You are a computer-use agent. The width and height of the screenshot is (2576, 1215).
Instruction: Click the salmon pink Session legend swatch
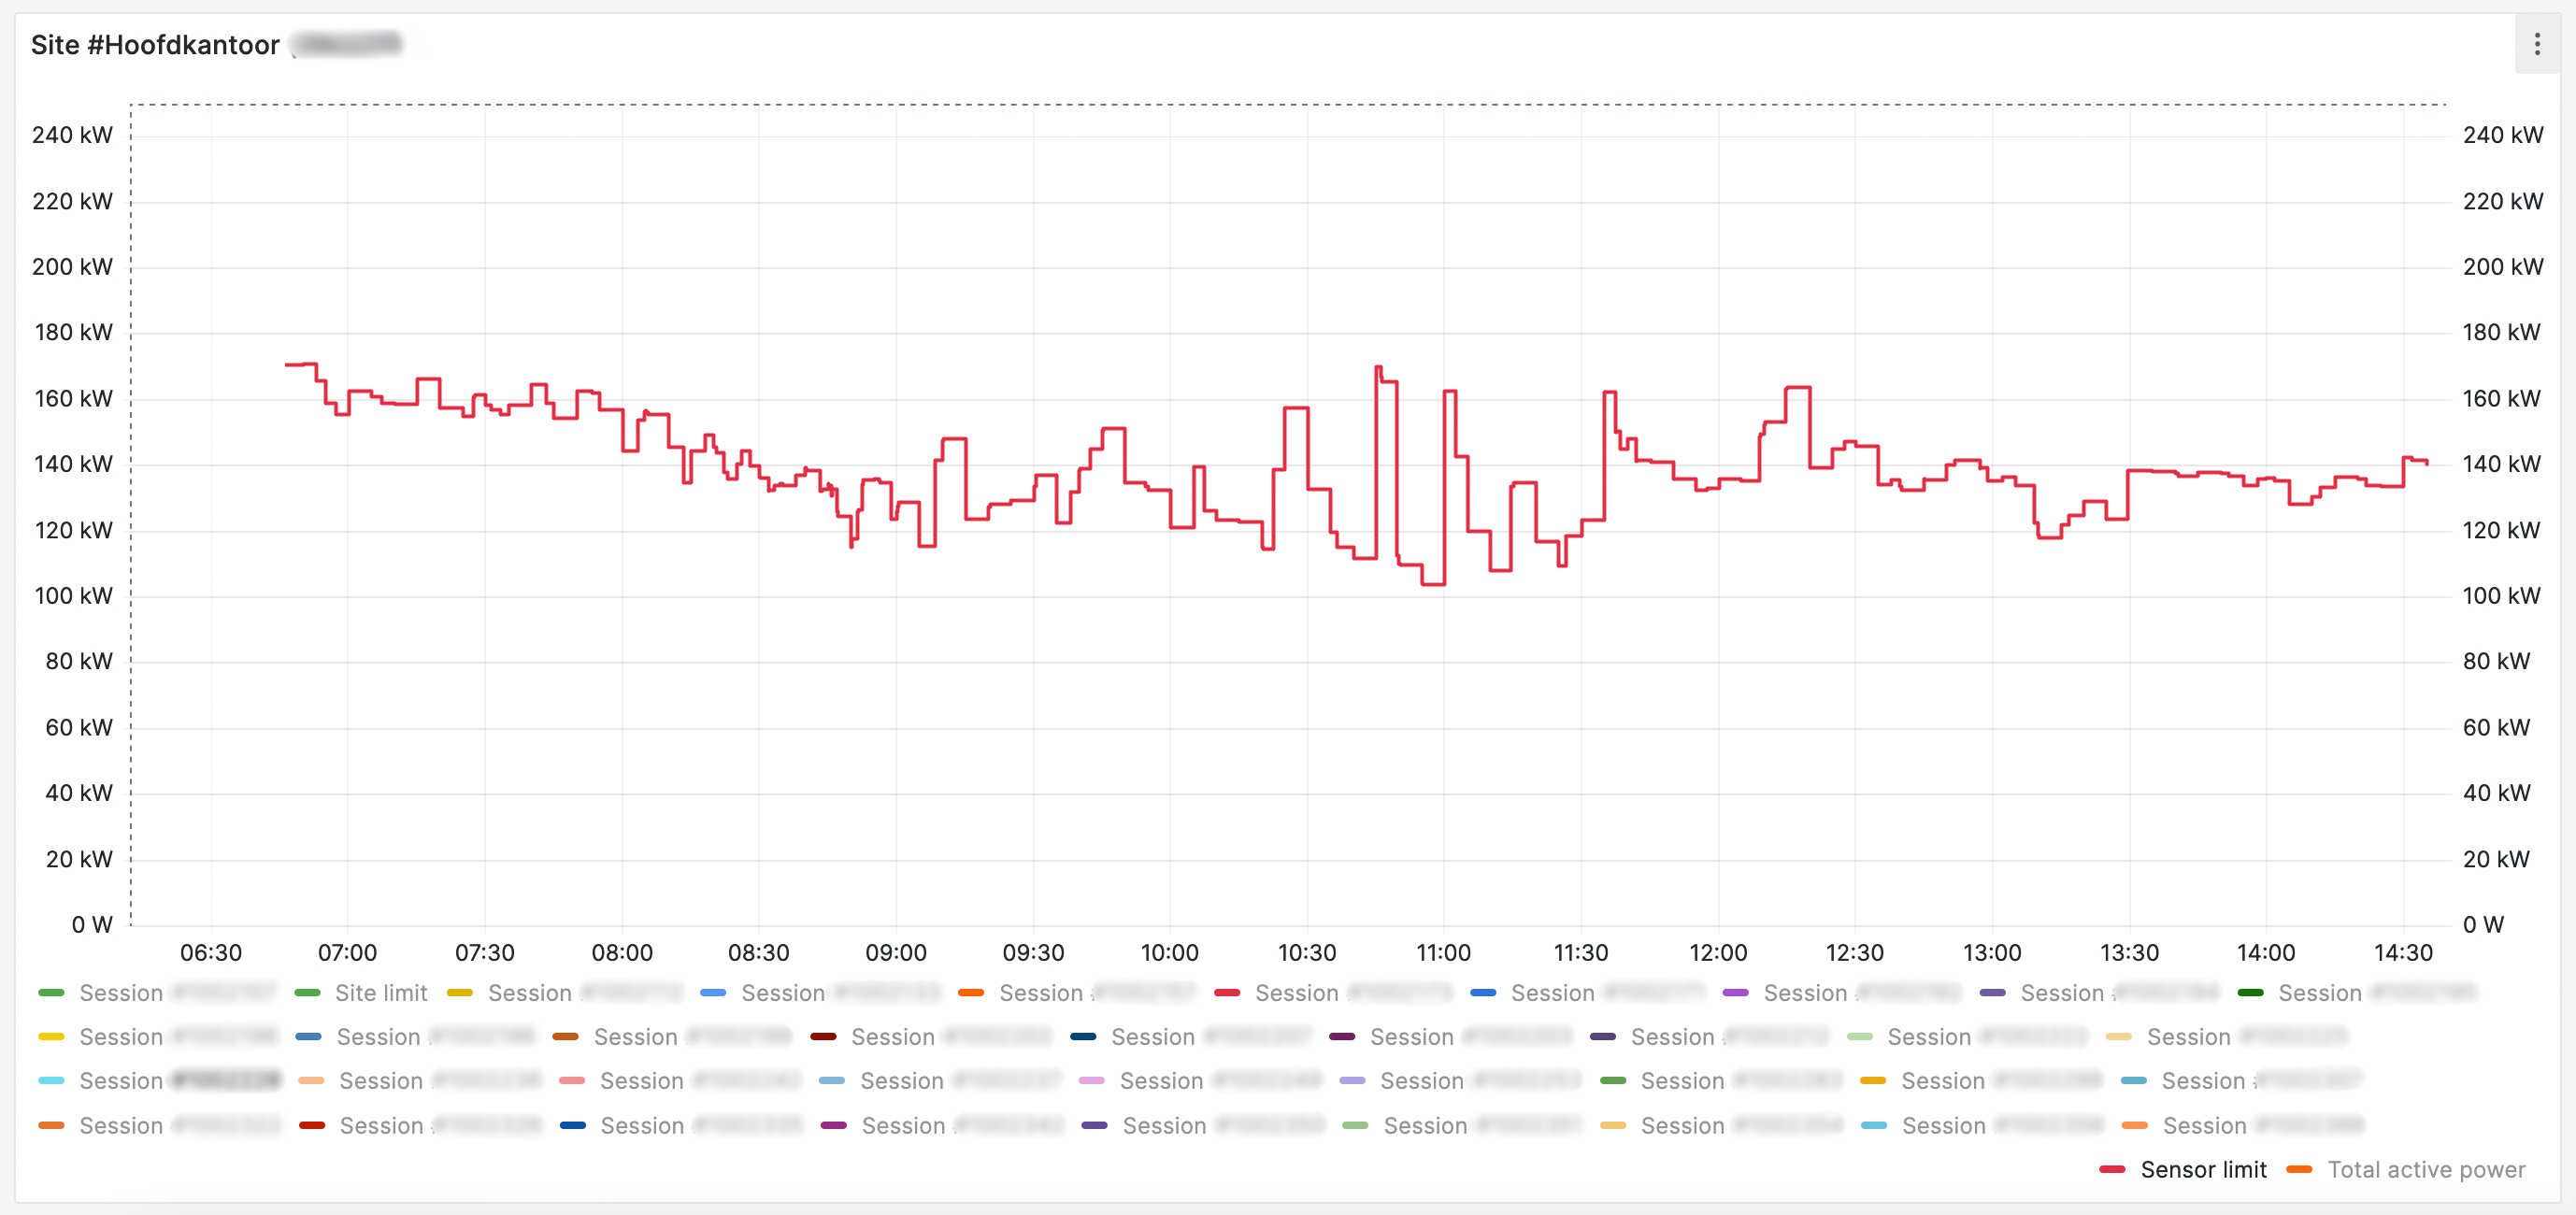click(572, 1081)
